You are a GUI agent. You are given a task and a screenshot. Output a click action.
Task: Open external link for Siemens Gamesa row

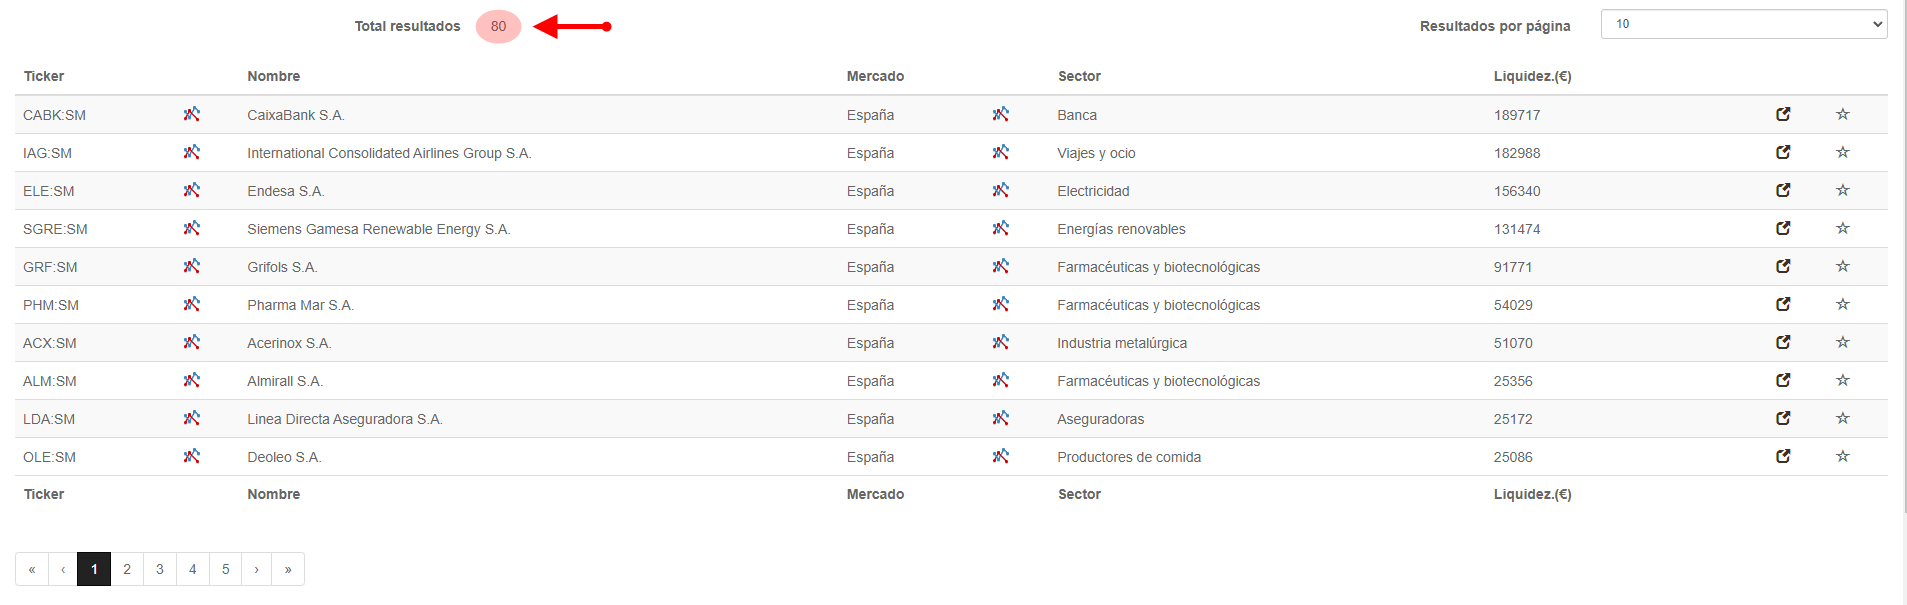tap(1782, 228)
